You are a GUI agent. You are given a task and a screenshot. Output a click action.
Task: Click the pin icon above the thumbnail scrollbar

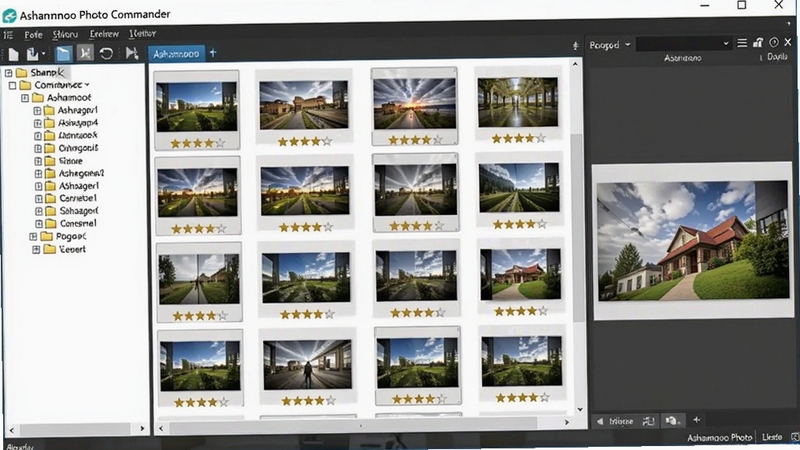point(576,46)
